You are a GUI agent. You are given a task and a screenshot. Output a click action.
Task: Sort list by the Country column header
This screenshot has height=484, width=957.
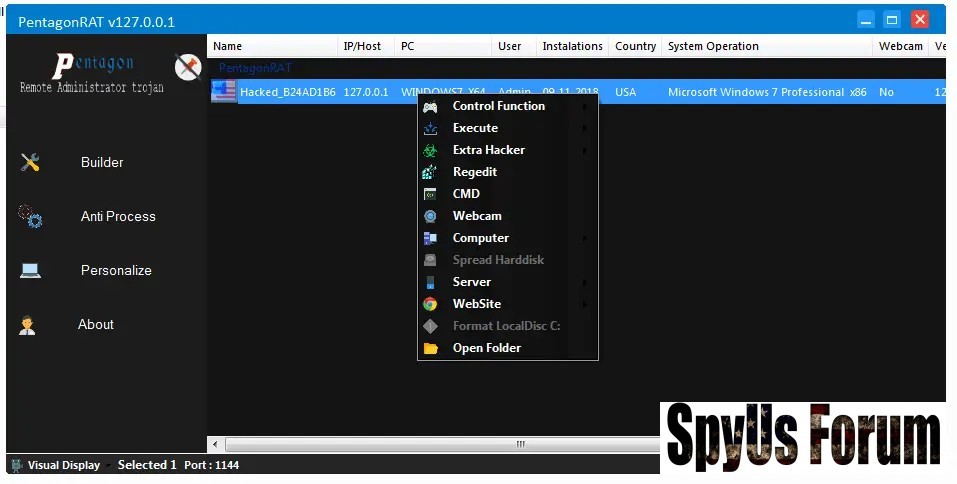tap(635, 46)
